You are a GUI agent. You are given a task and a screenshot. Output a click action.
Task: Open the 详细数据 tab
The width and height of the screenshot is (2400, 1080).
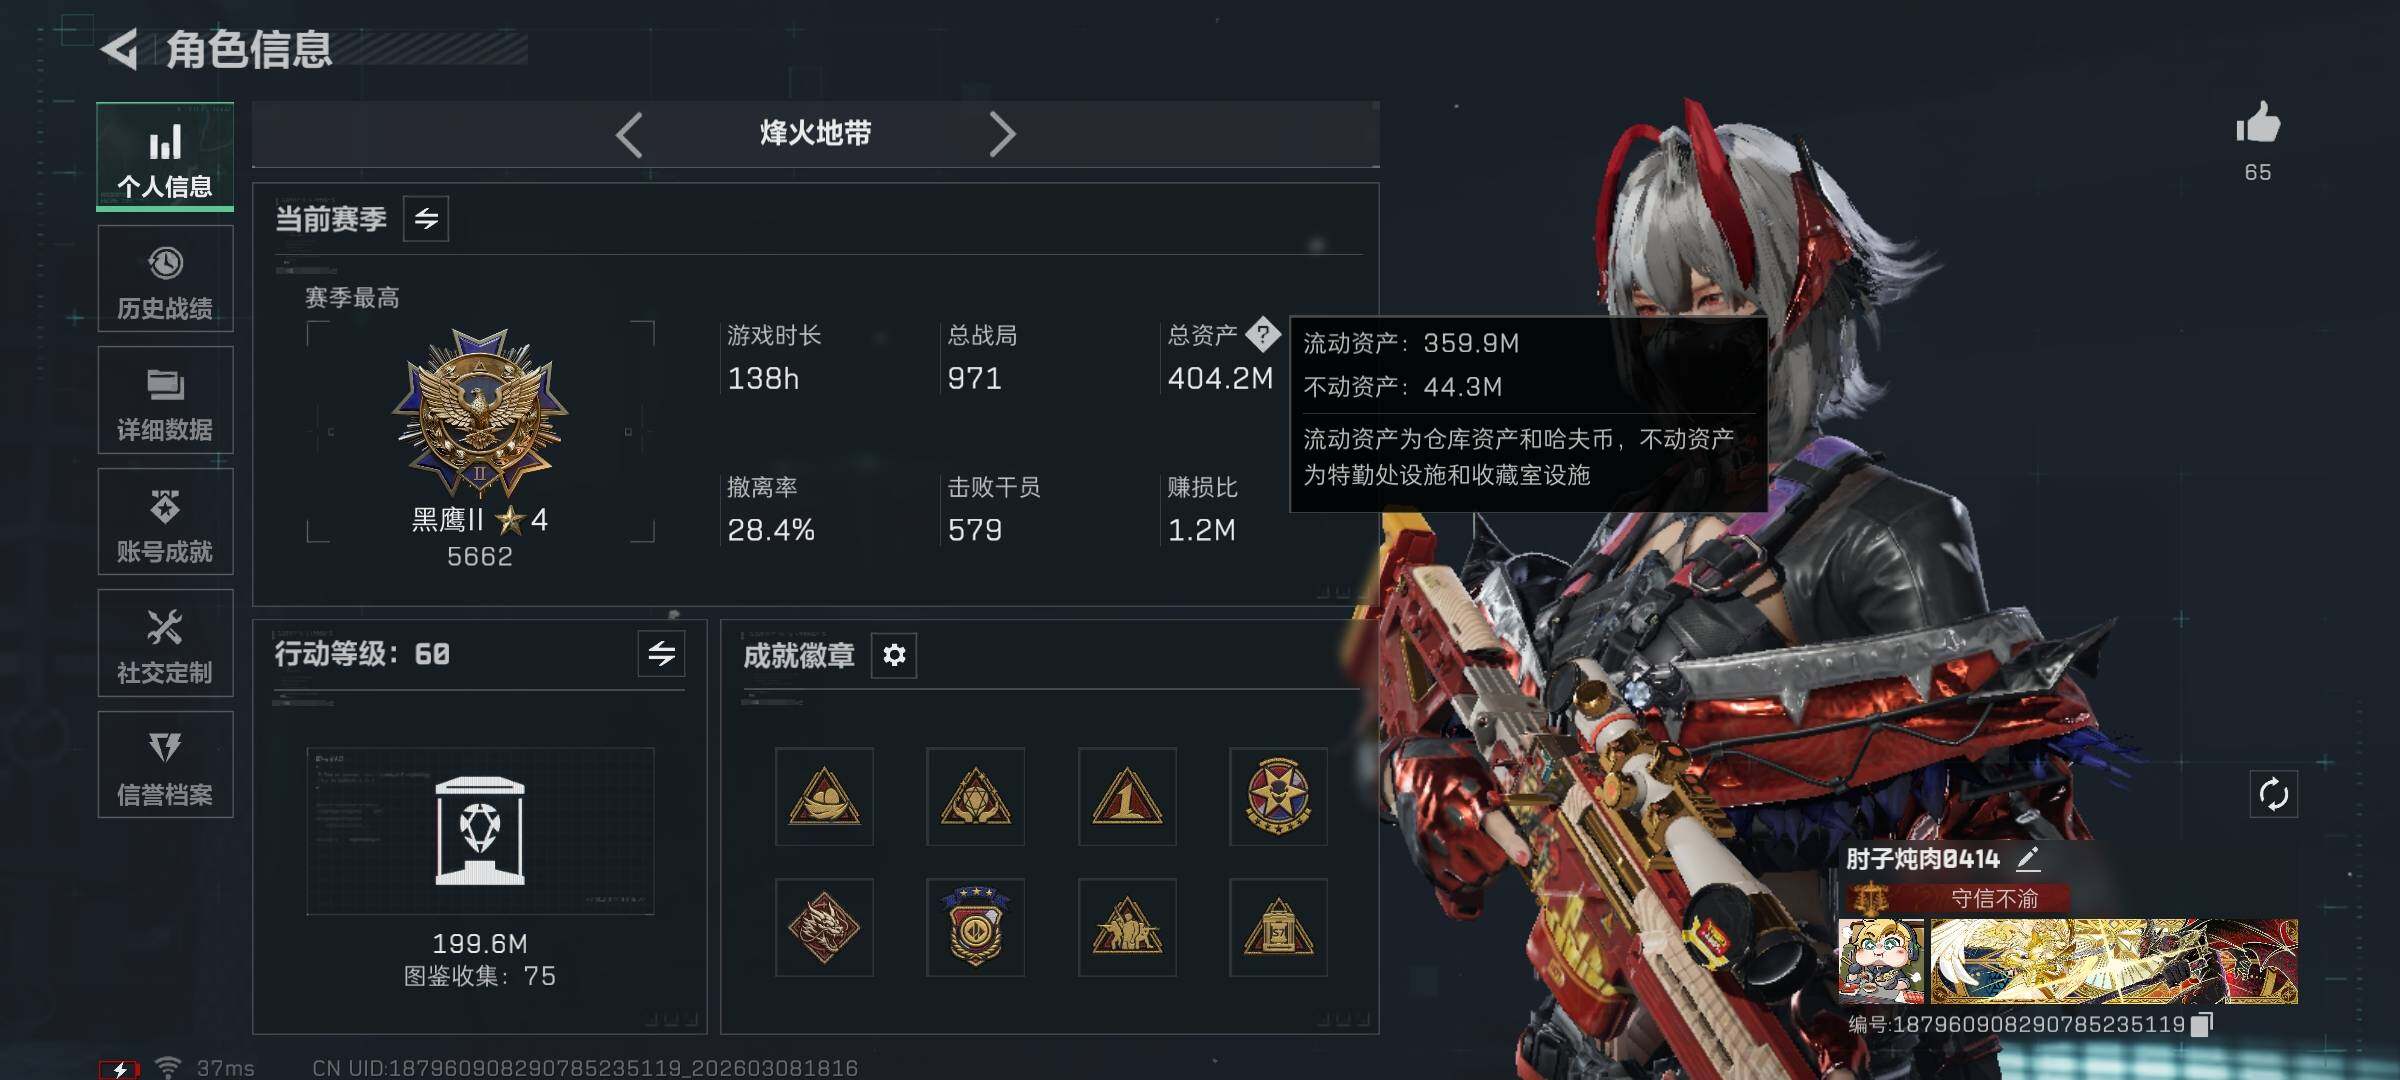tap(165, 400)
